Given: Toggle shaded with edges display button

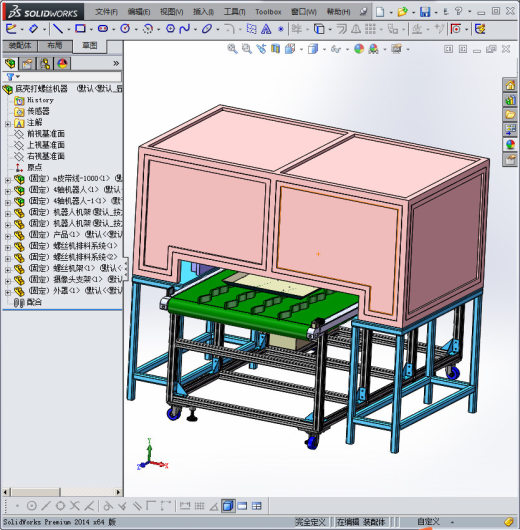Looking at the screenshot, I should [228, 506].
